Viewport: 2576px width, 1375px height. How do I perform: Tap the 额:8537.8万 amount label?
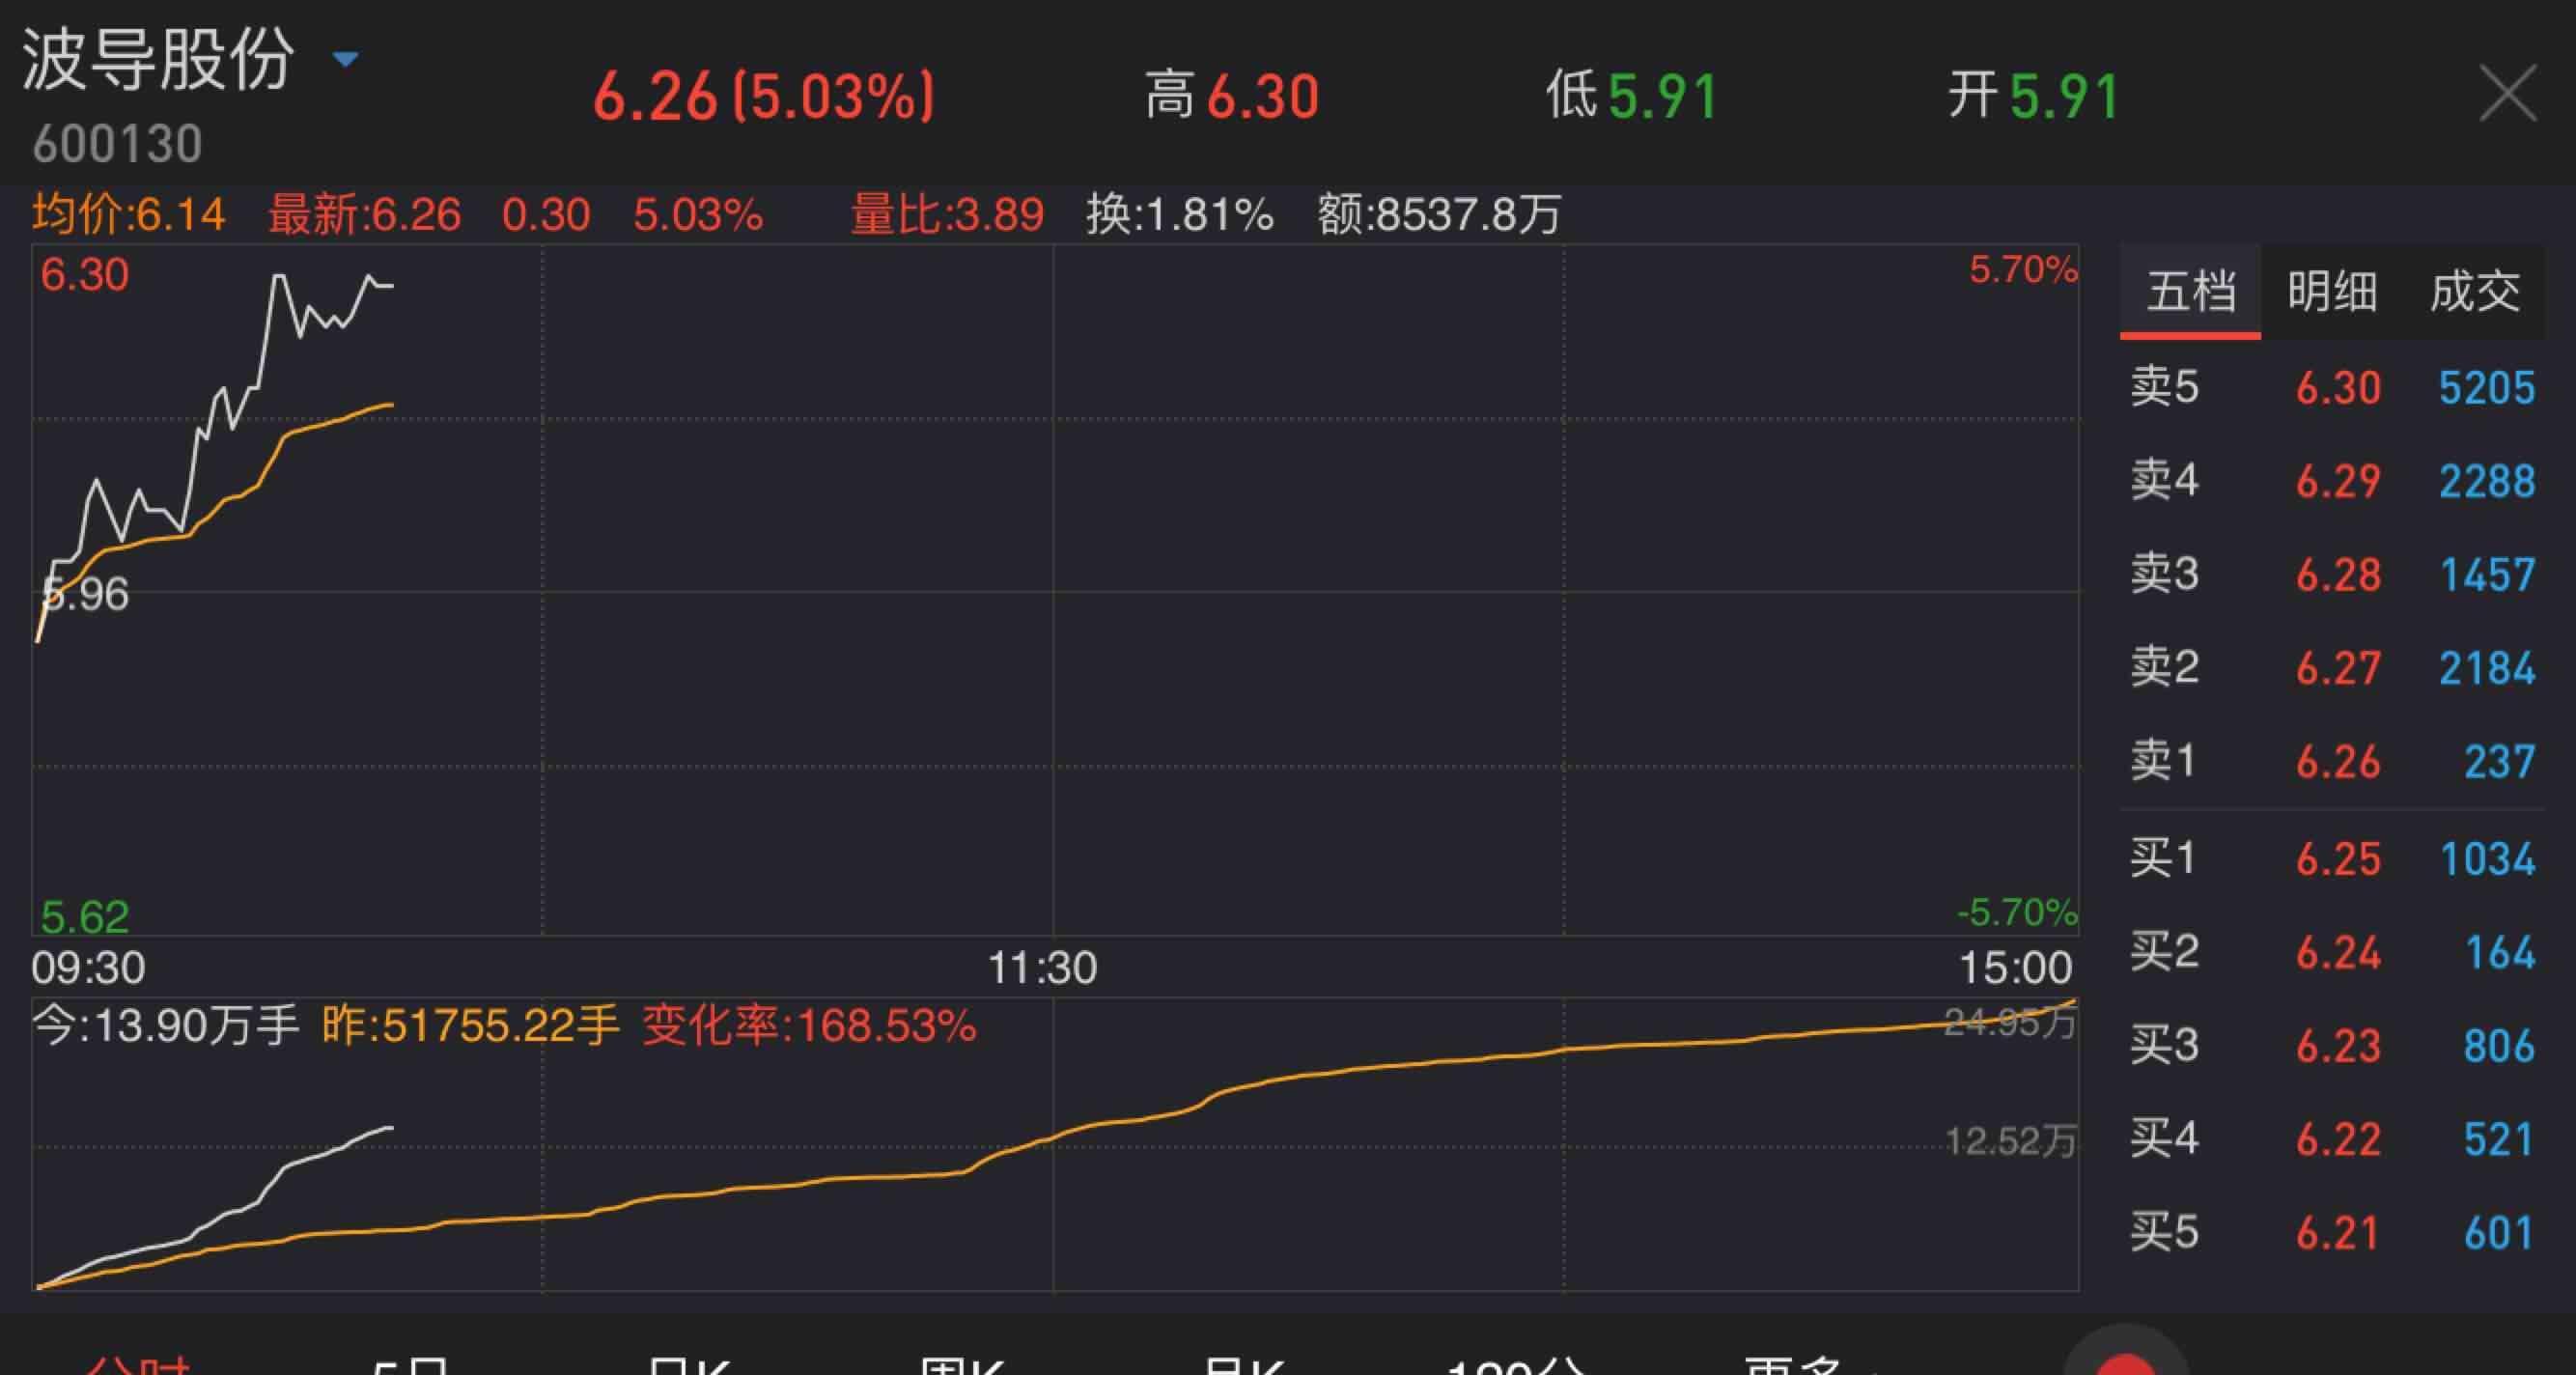pyautogui.click(x=1439, y=214)
